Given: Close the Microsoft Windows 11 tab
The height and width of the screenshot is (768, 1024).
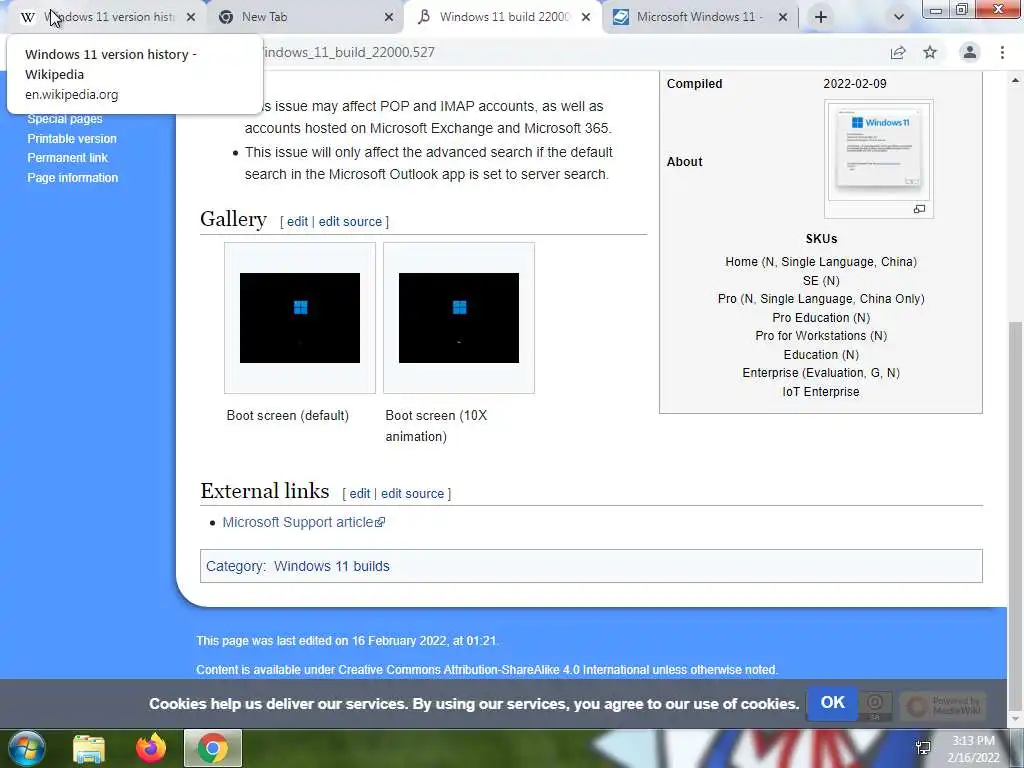Looking at the screenshot, I should click(783, 18).
